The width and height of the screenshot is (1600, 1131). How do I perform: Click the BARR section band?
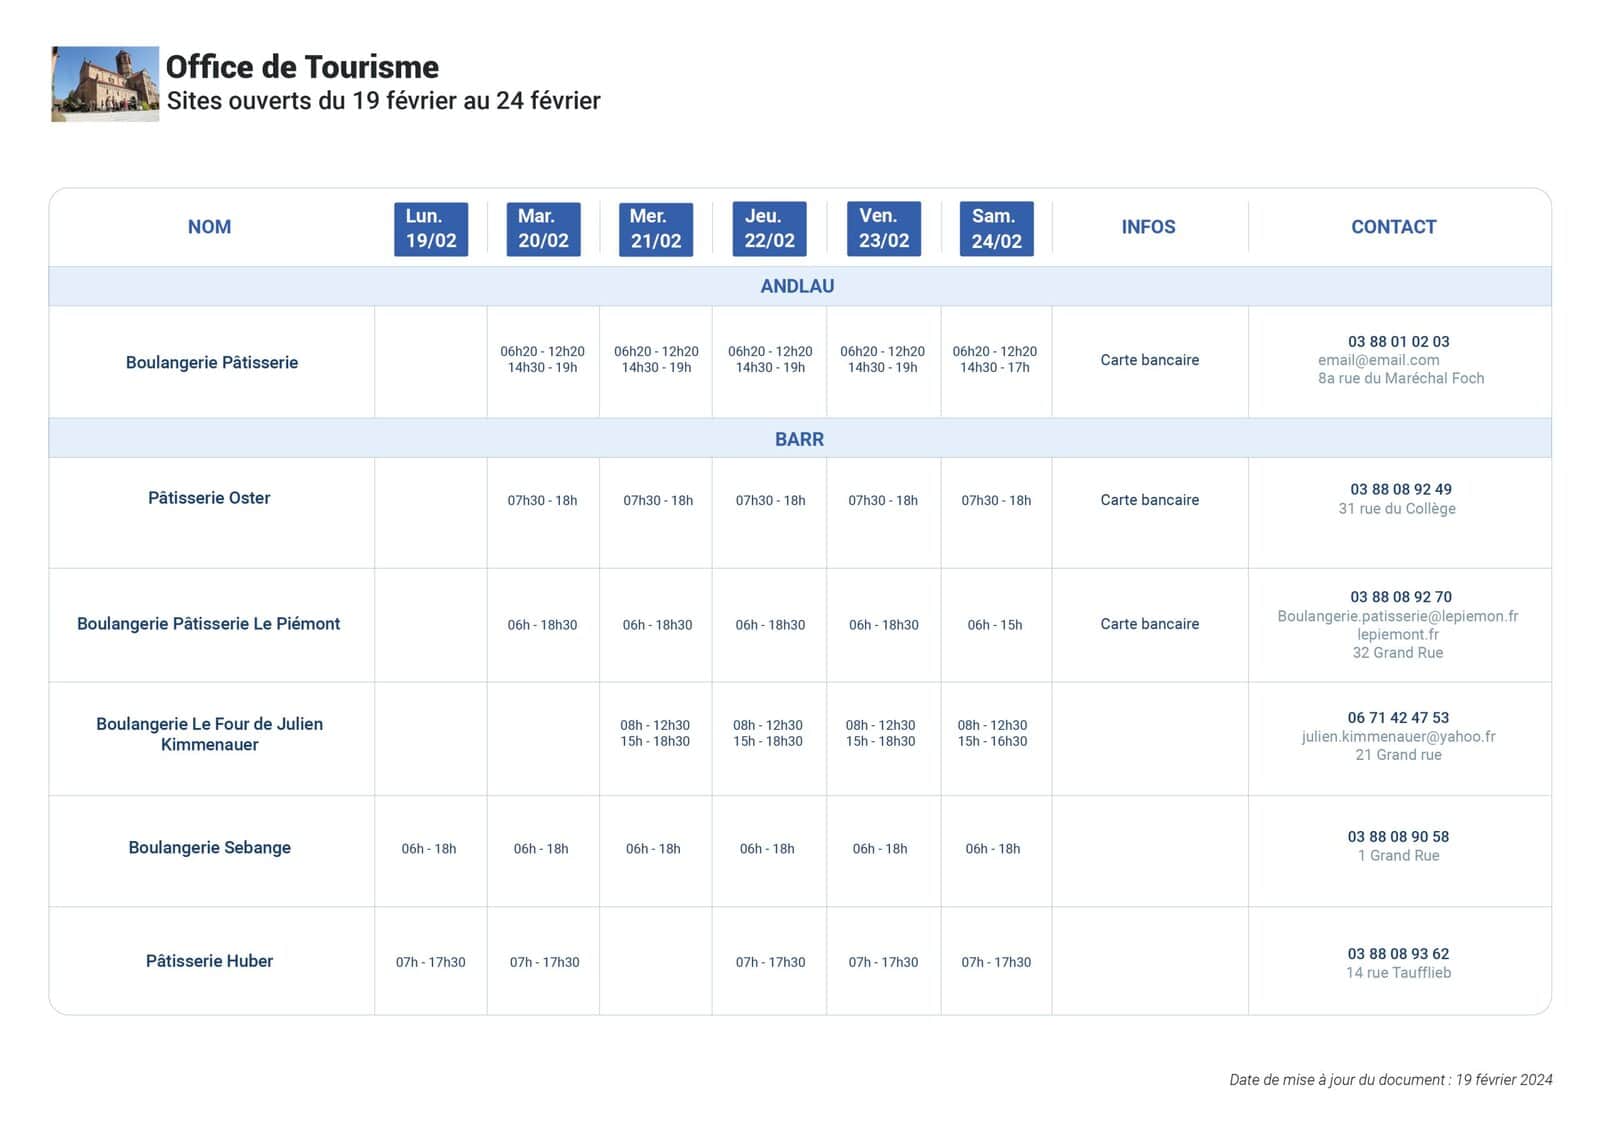click(x=800, y=439)
